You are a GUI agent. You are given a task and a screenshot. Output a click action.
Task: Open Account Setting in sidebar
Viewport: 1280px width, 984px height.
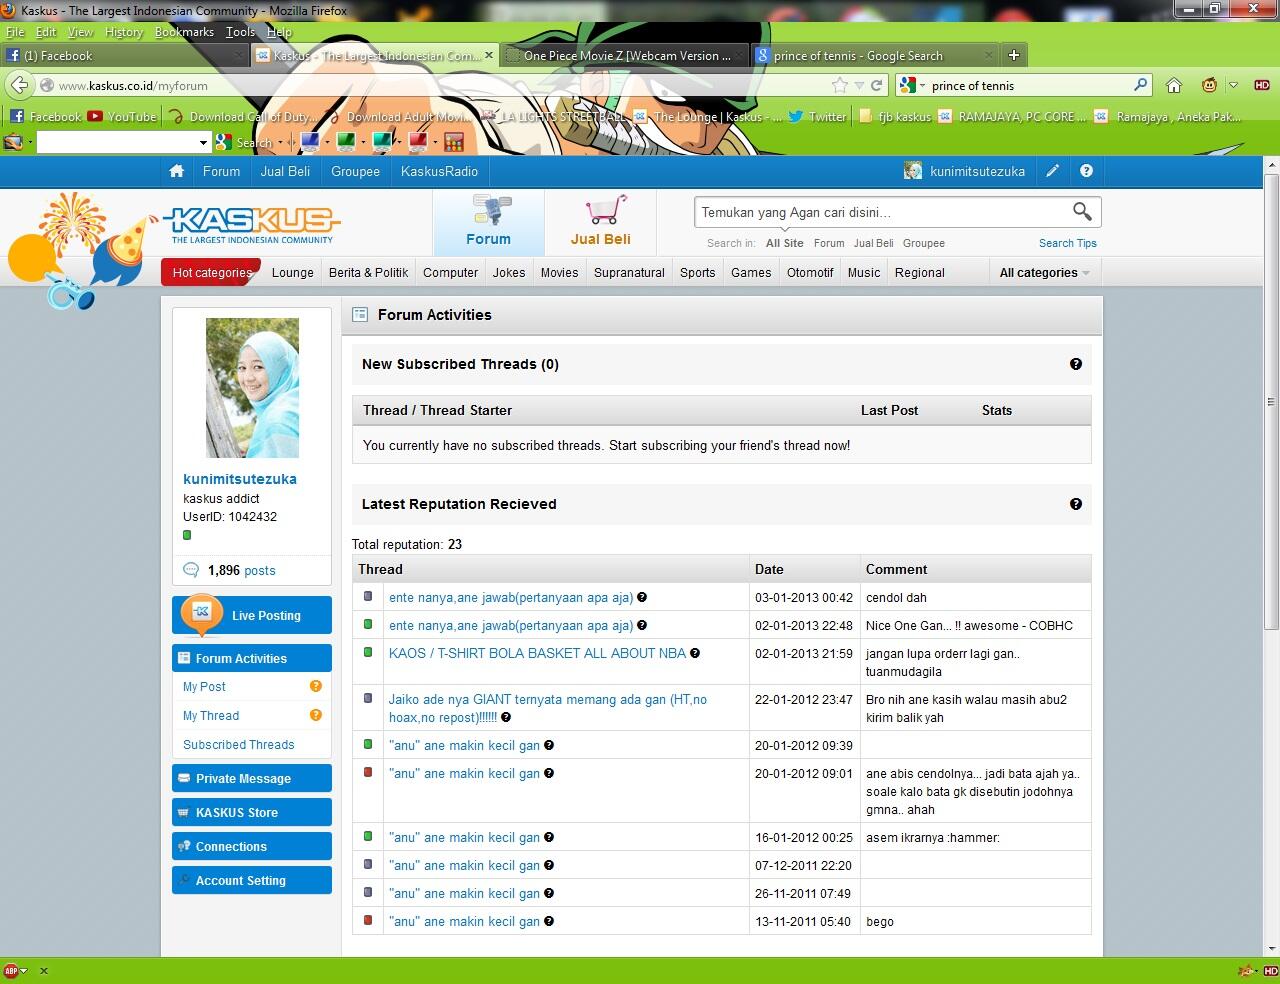point(252,880)
